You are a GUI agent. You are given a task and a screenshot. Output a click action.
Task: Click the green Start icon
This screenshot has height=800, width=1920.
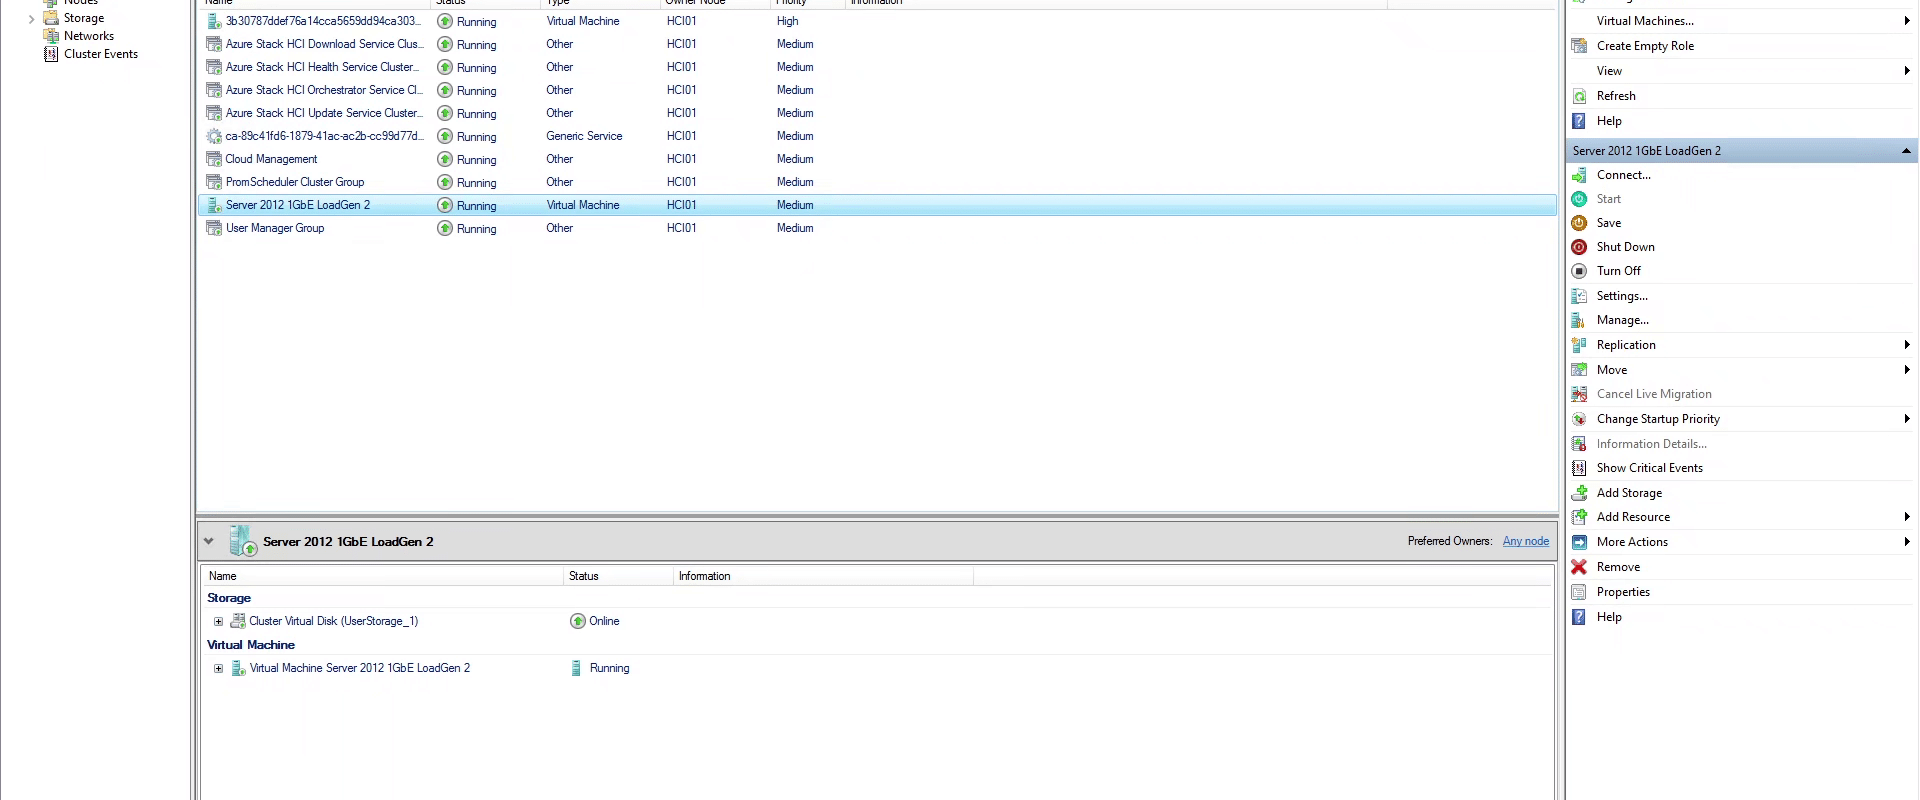click(1579, 199)
